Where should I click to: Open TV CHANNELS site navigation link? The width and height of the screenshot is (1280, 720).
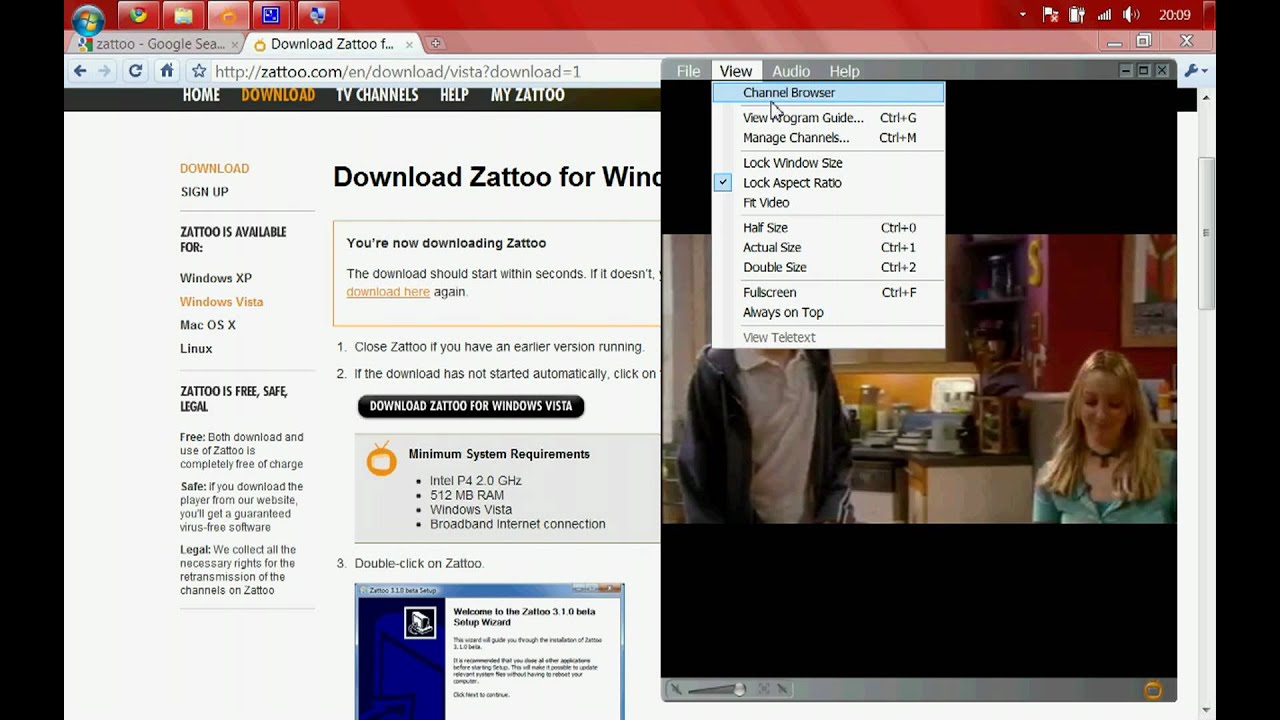click(377, 95)
